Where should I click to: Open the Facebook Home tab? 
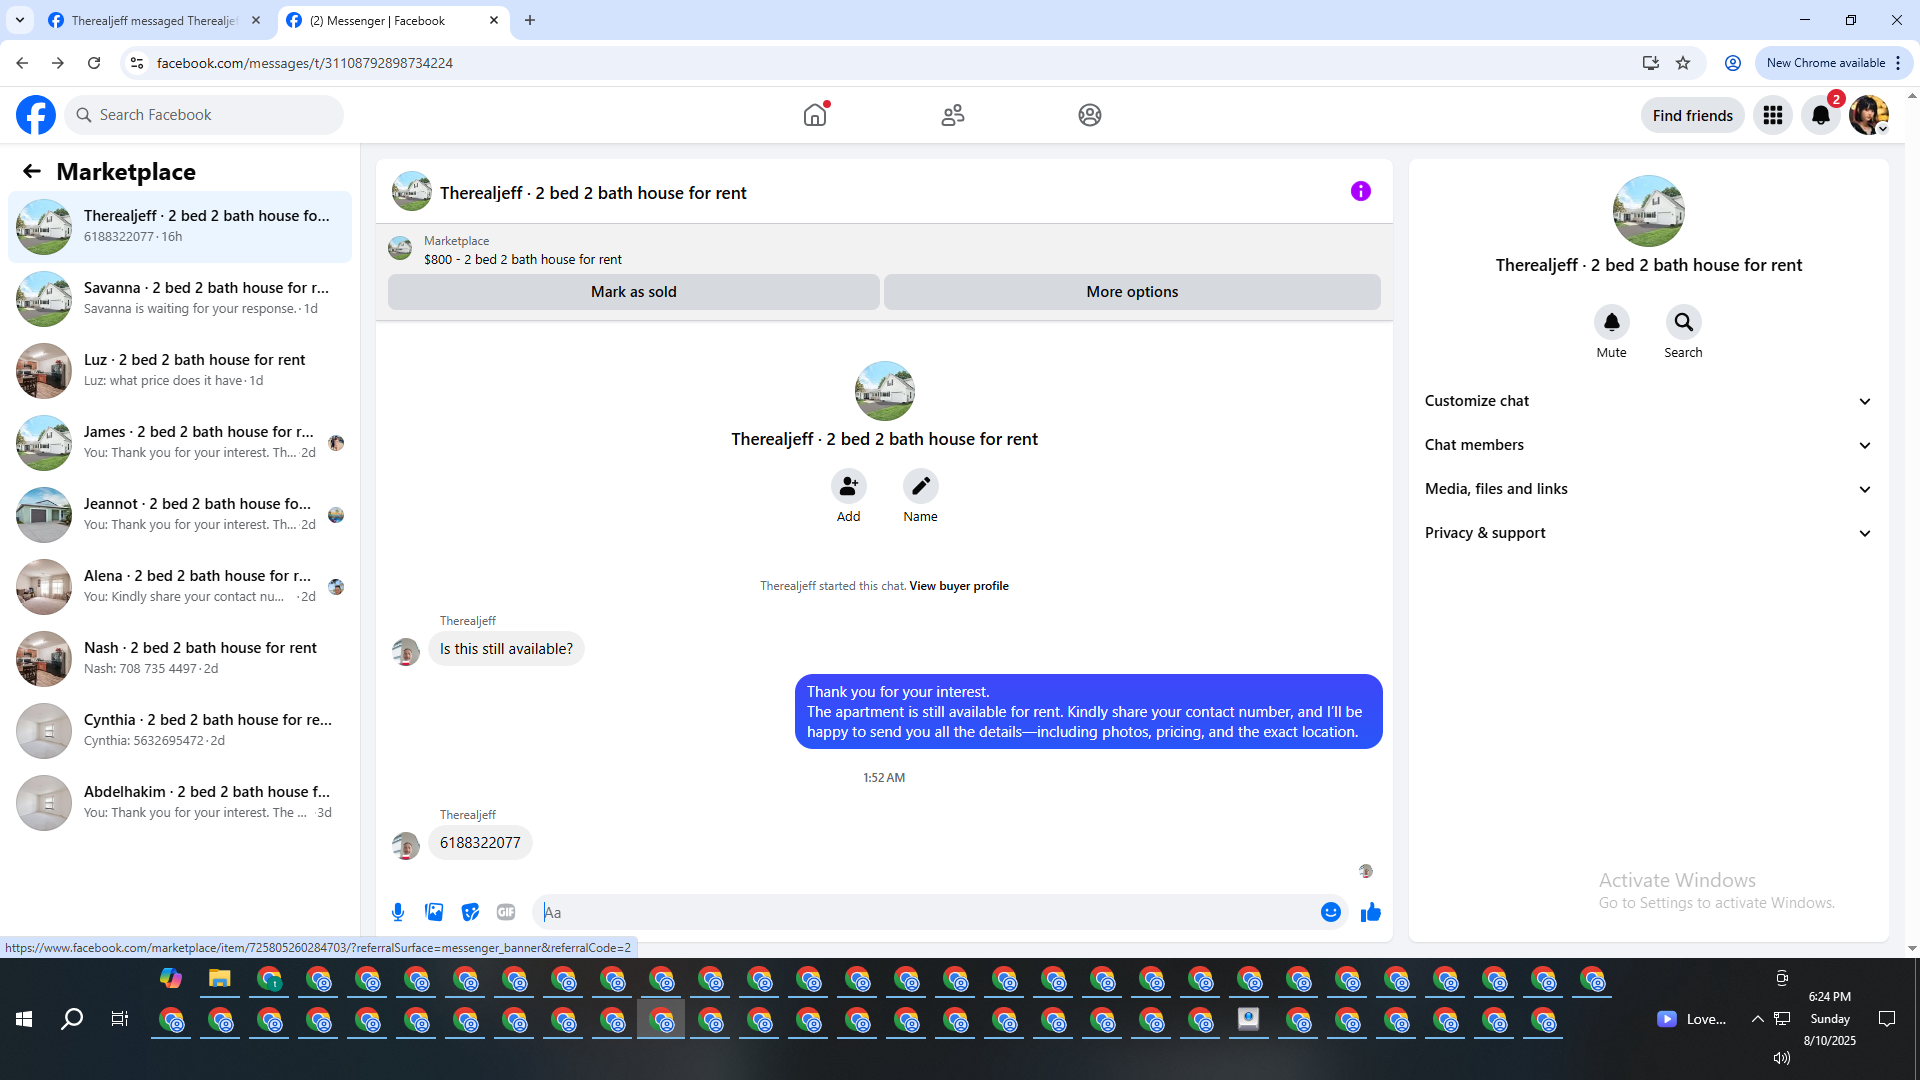click(815, 115)
